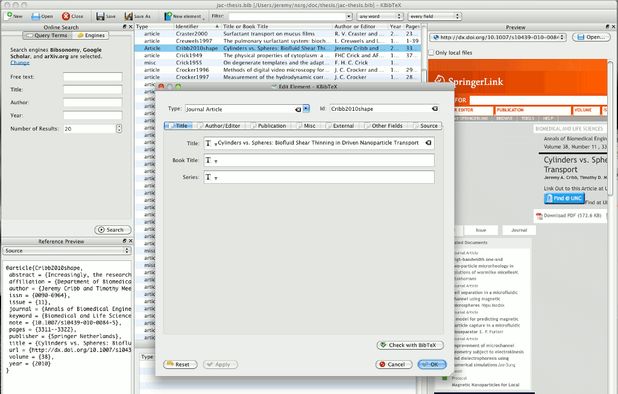This screenshot has height=394, width=618.
Task: Click the Reset button
Action: [180, 364]
